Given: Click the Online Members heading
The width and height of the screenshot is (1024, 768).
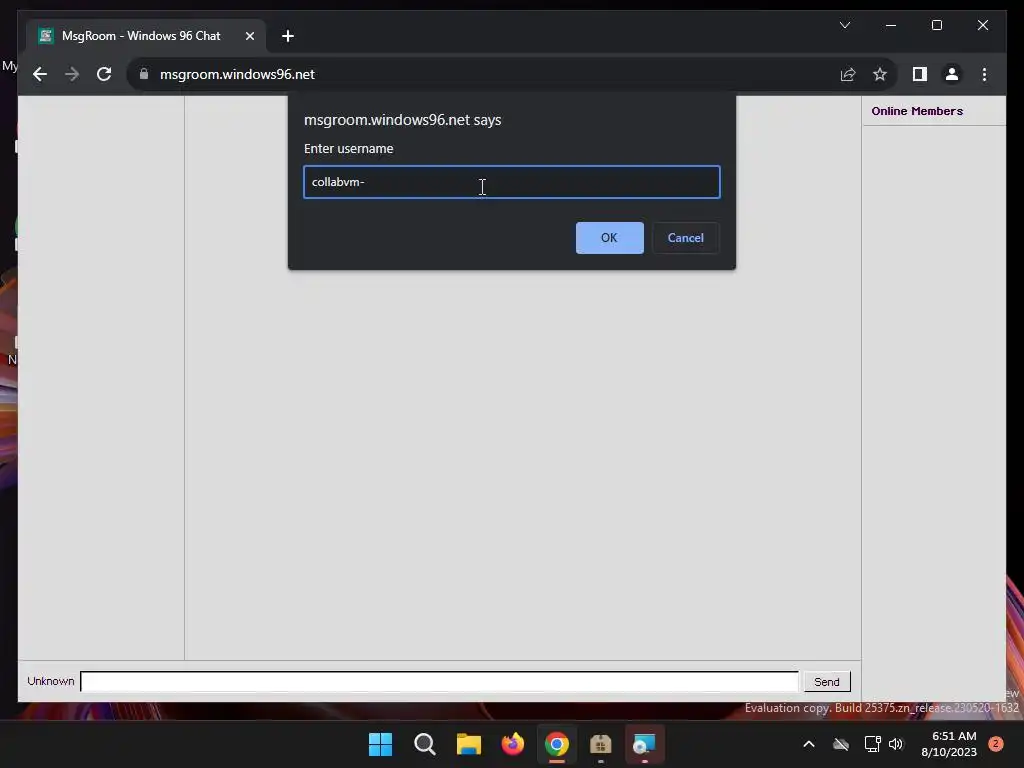Looking at the screenshot, I should click(x=917, y=111).
